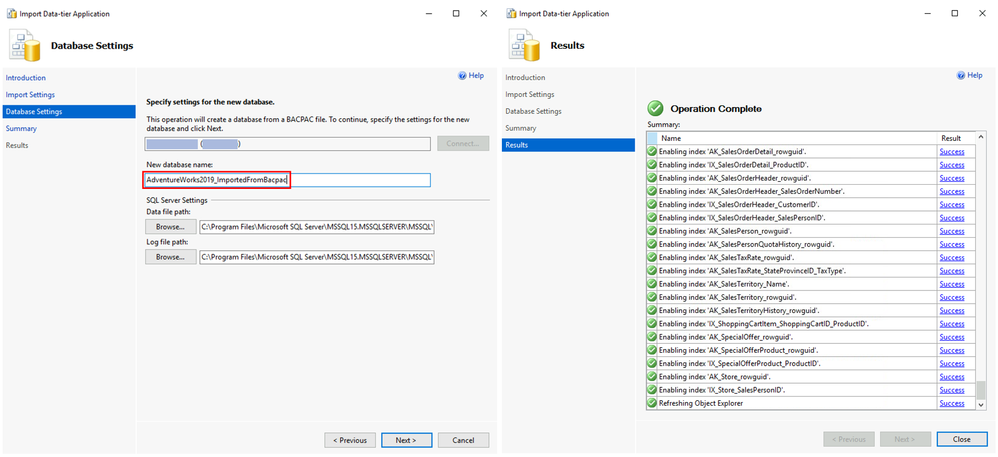This screenshot has width=998, height=457.
Task: Click success icon for 'AK_SalesOrderDetail_rowguid' row
Action: click(x=652, y=151)
